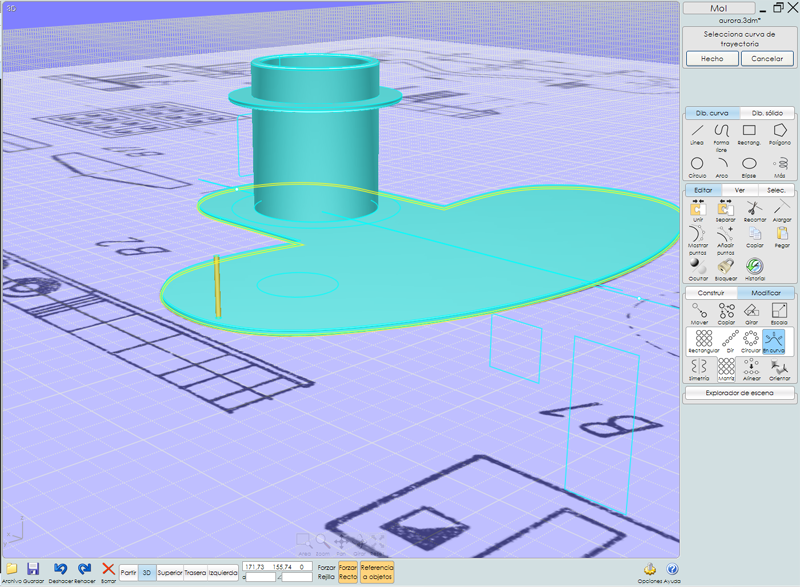Pick the Dir array option
The width and height of the screenshot is (800, 587).
click(x=730, y=341)
